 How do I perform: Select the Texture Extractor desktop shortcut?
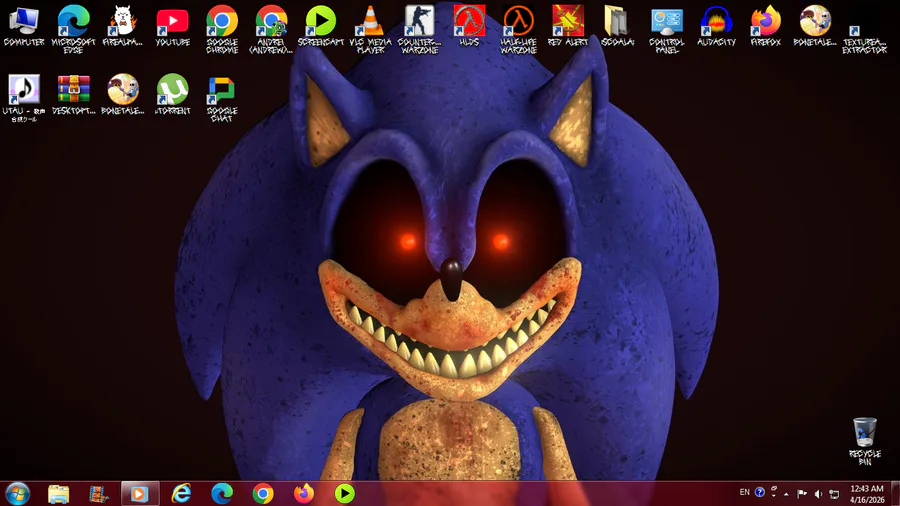click(864, 38)
